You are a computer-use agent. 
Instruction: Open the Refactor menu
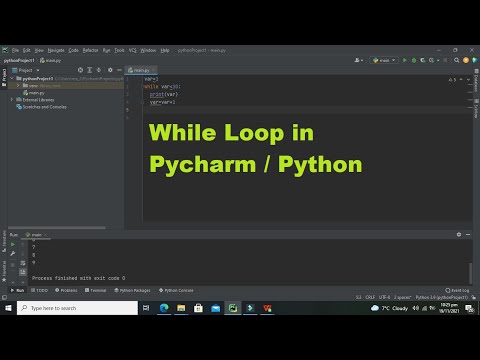[90, 50]
